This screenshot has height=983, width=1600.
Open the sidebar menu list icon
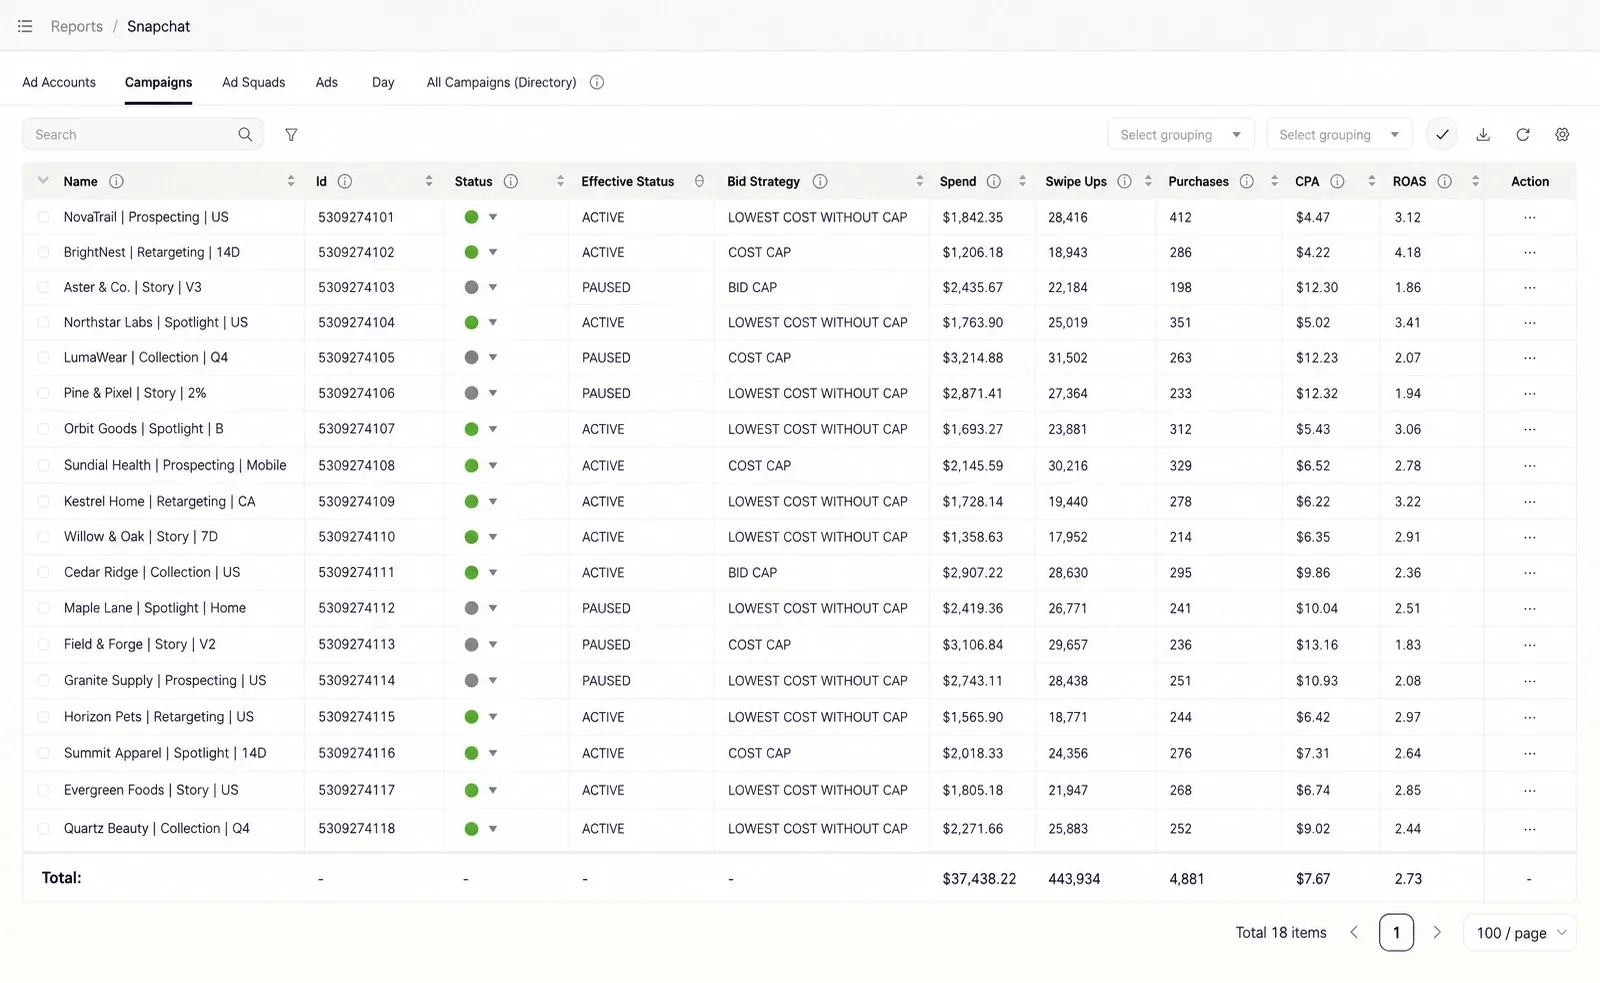click(25, 26)
